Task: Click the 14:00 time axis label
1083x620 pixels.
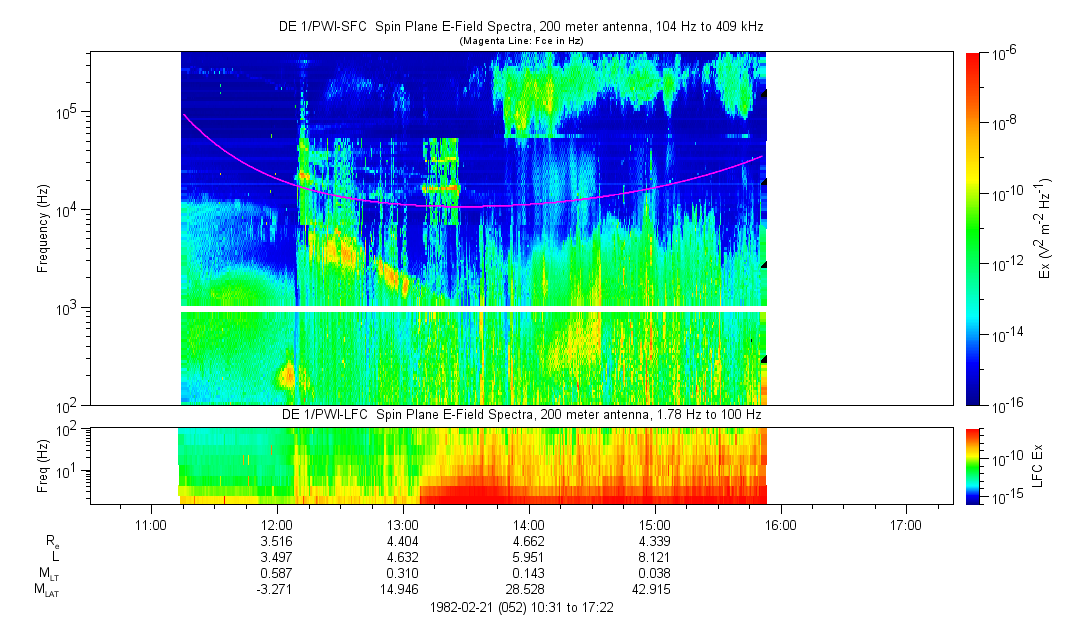Action: tap(528, 525)
